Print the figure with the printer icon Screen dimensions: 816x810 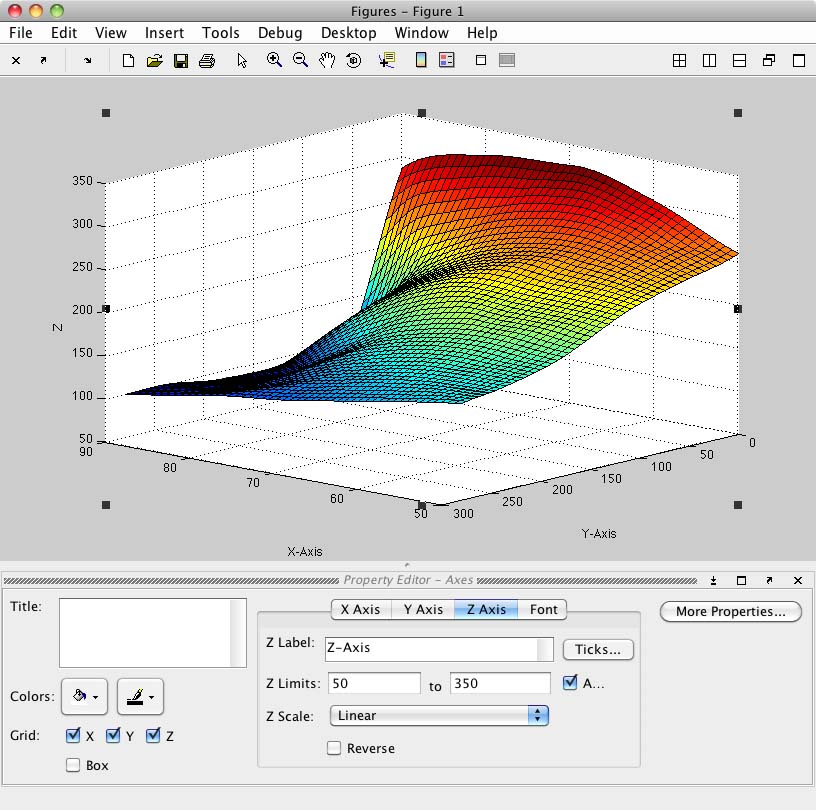click(x=207, y=61)
